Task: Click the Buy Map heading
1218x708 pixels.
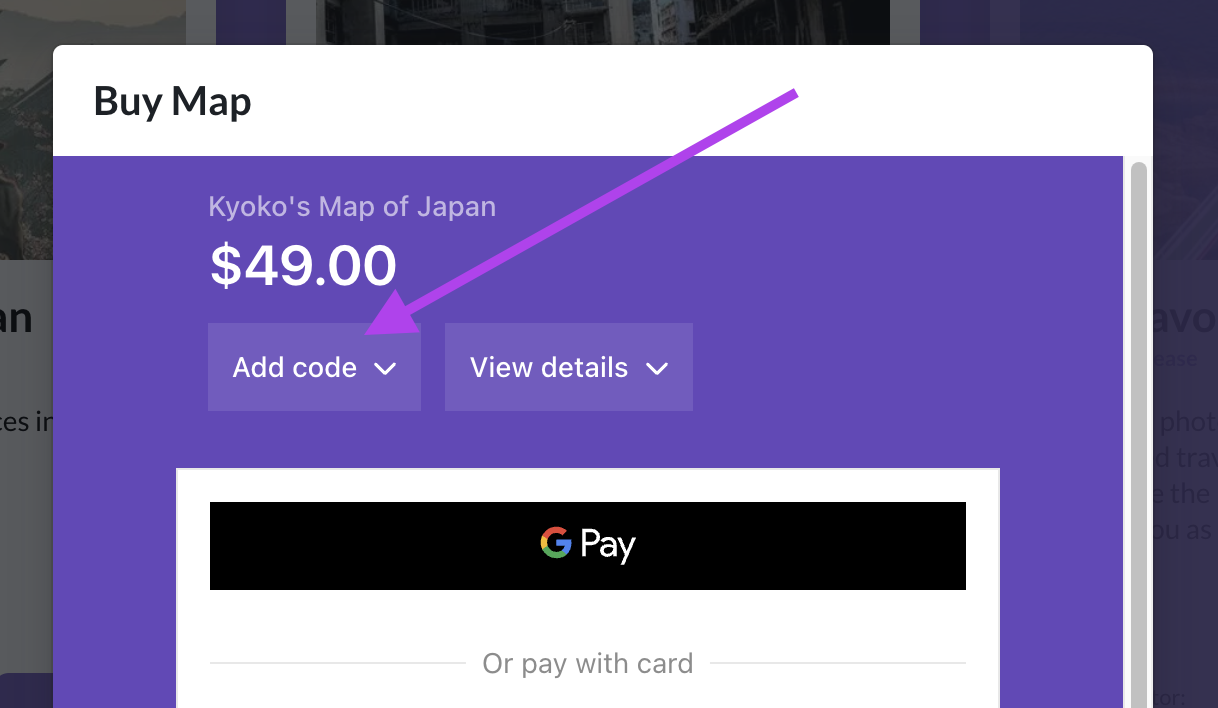Action: click(x=172, y=101)
